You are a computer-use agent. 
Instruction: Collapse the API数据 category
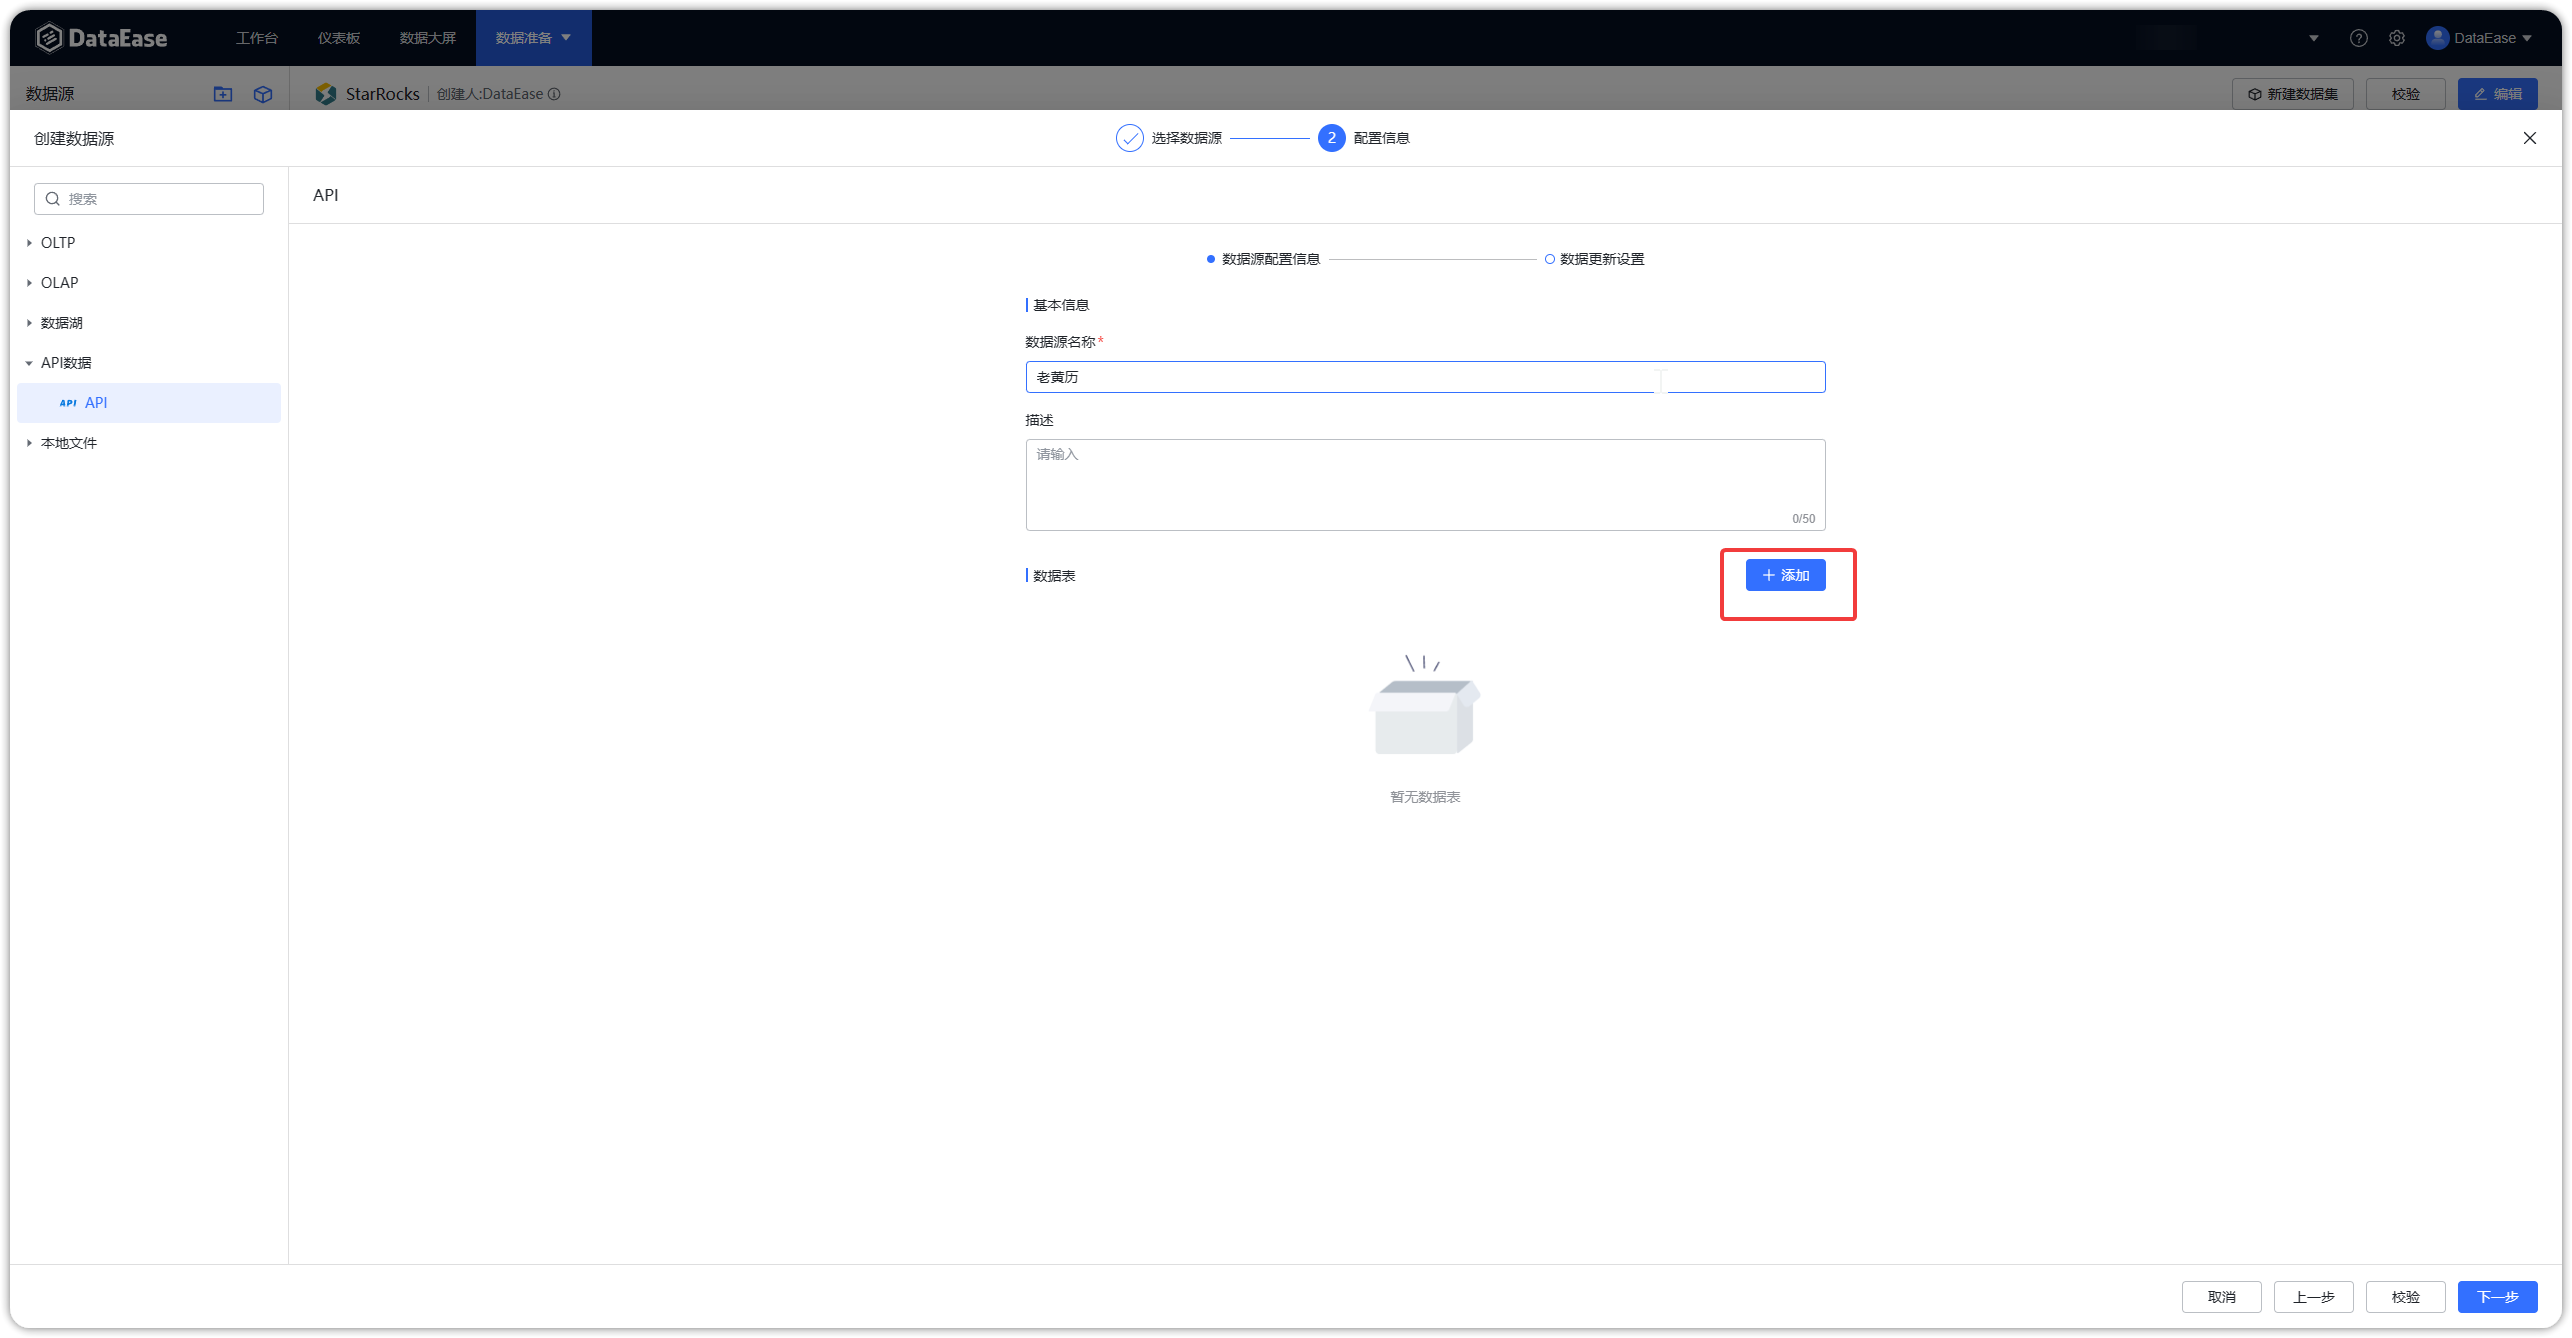point(29,362)
